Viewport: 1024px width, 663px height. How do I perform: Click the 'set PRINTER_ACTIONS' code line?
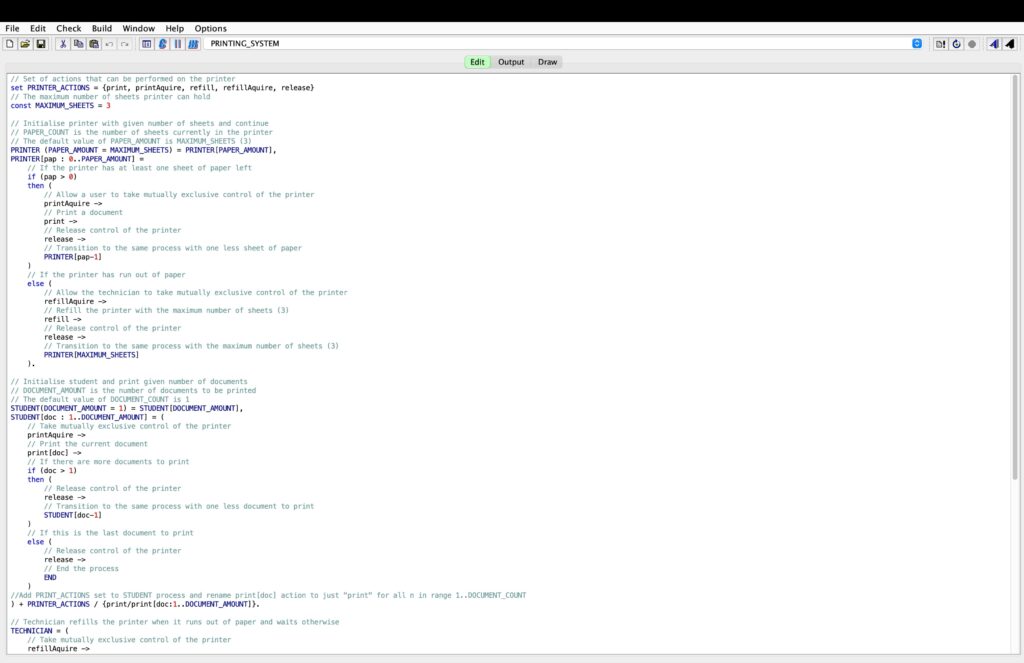(x=162, y=88)
